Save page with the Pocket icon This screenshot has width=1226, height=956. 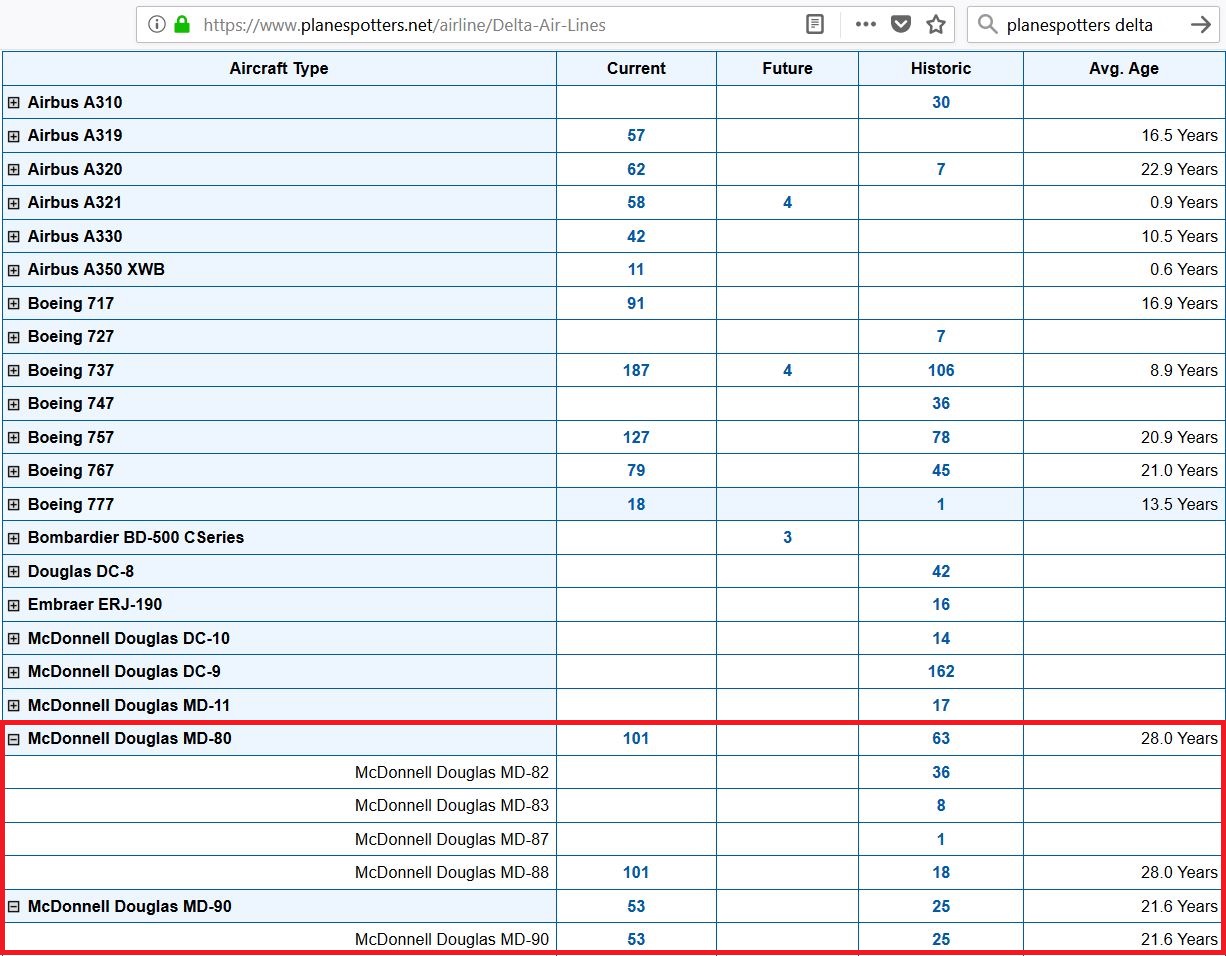tap(901, 25)
